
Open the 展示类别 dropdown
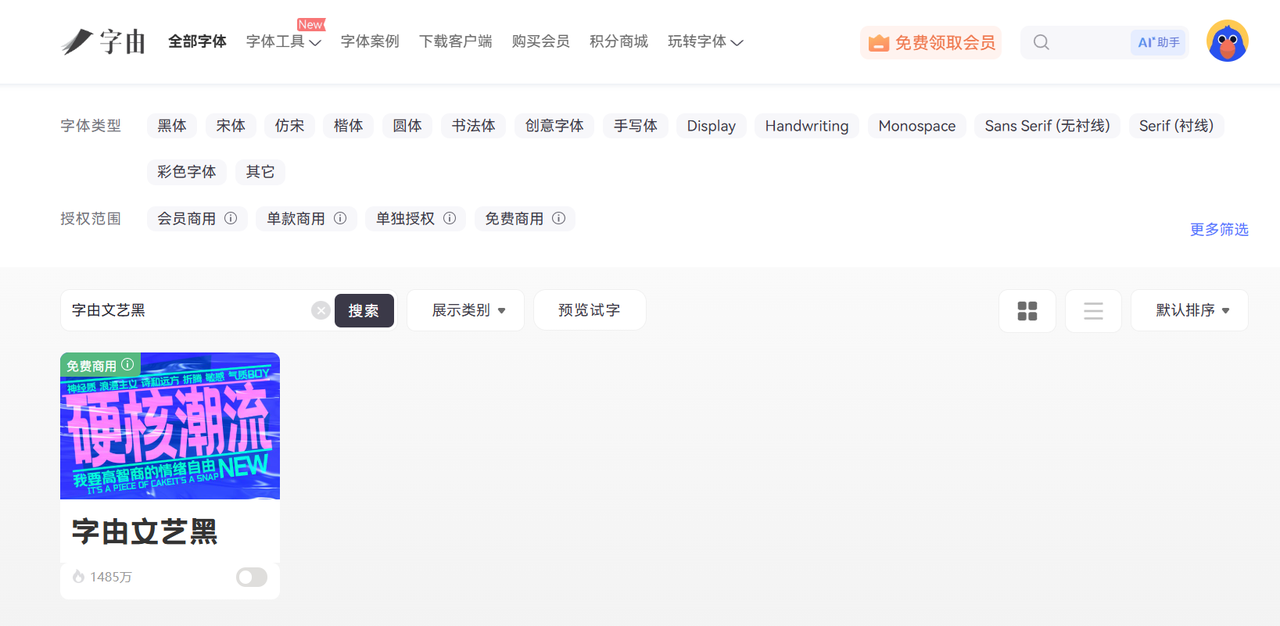466,310
